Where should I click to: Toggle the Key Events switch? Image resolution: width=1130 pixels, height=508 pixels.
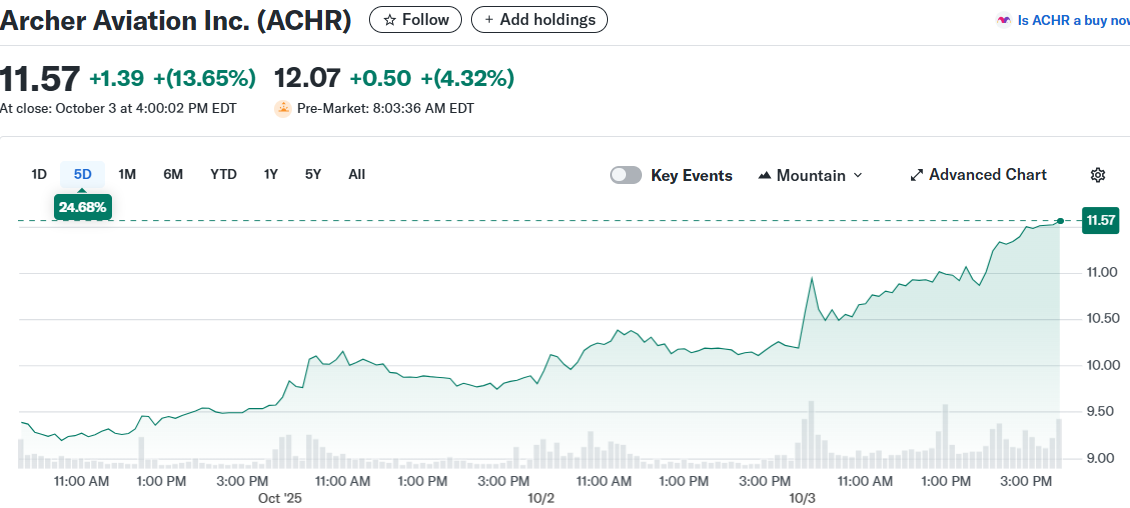(x=626, y=175)
